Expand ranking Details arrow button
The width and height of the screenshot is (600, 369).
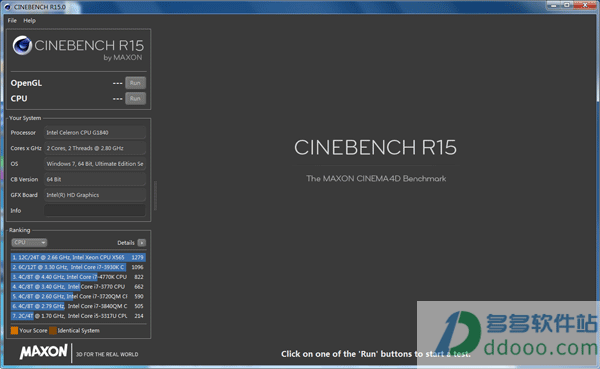coord(142,243)
